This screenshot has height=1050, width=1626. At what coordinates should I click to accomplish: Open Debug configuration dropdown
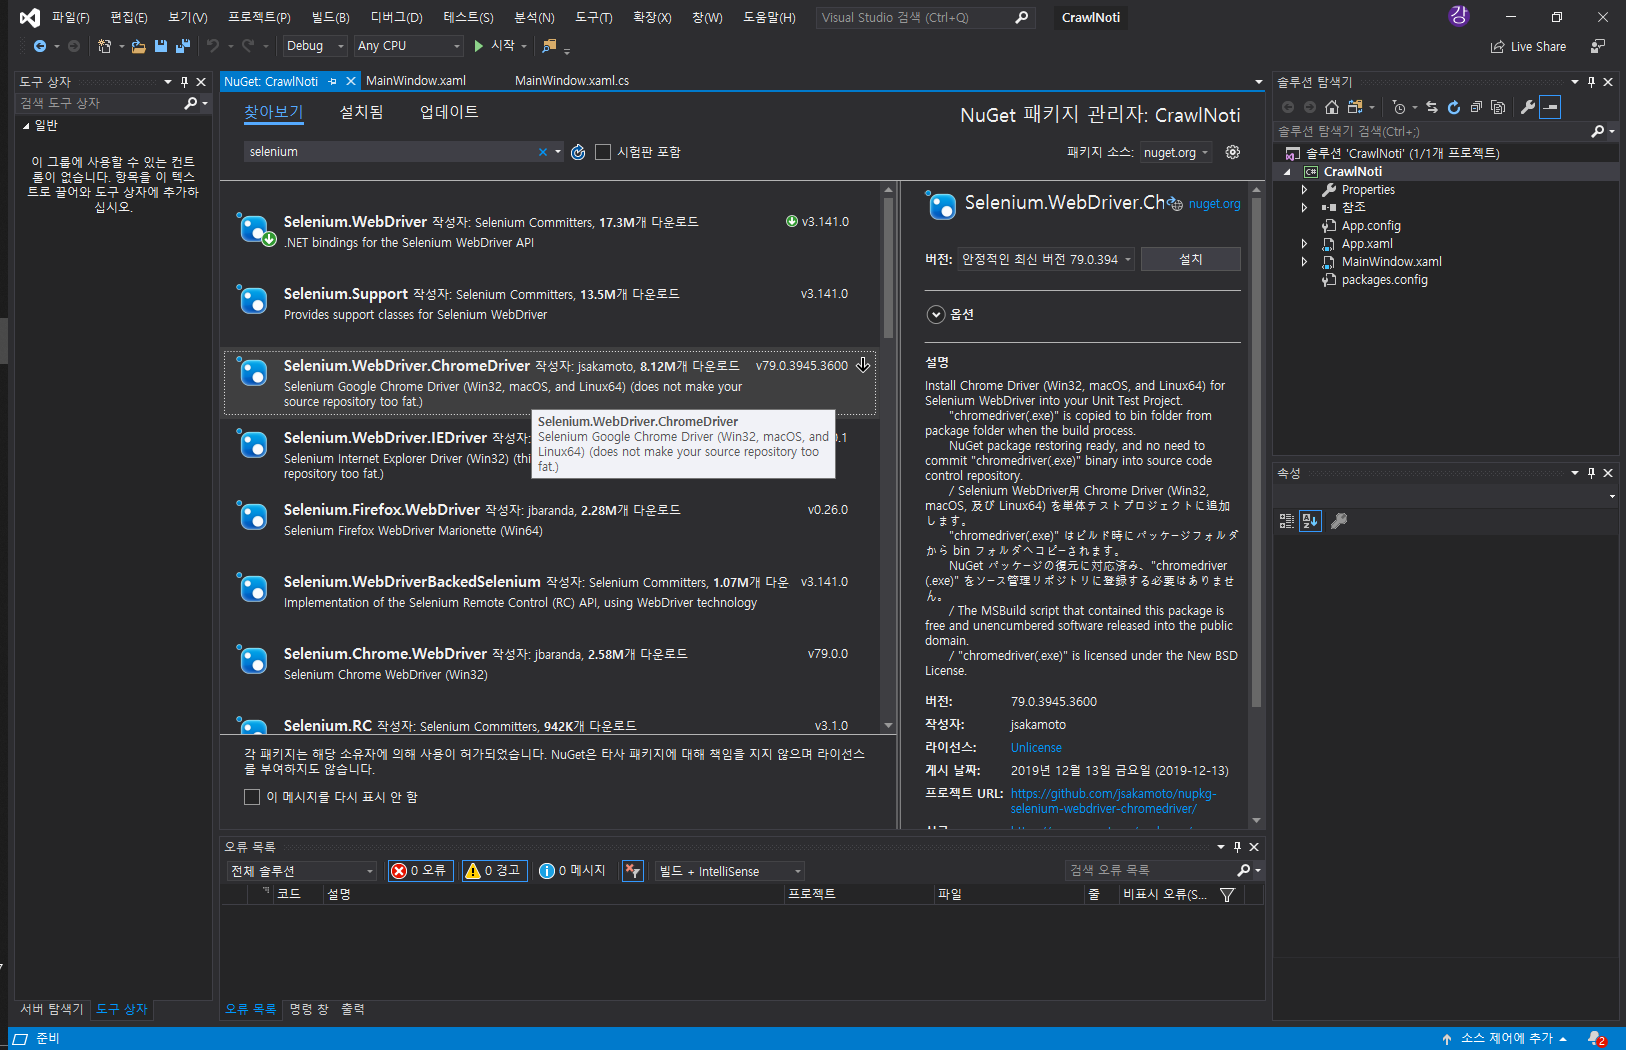[314, 46]
